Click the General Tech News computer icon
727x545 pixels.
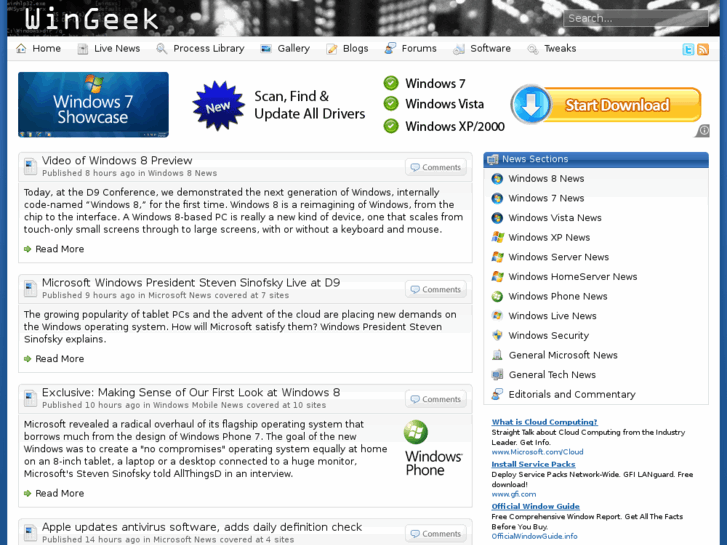click(x=497, y=374)
